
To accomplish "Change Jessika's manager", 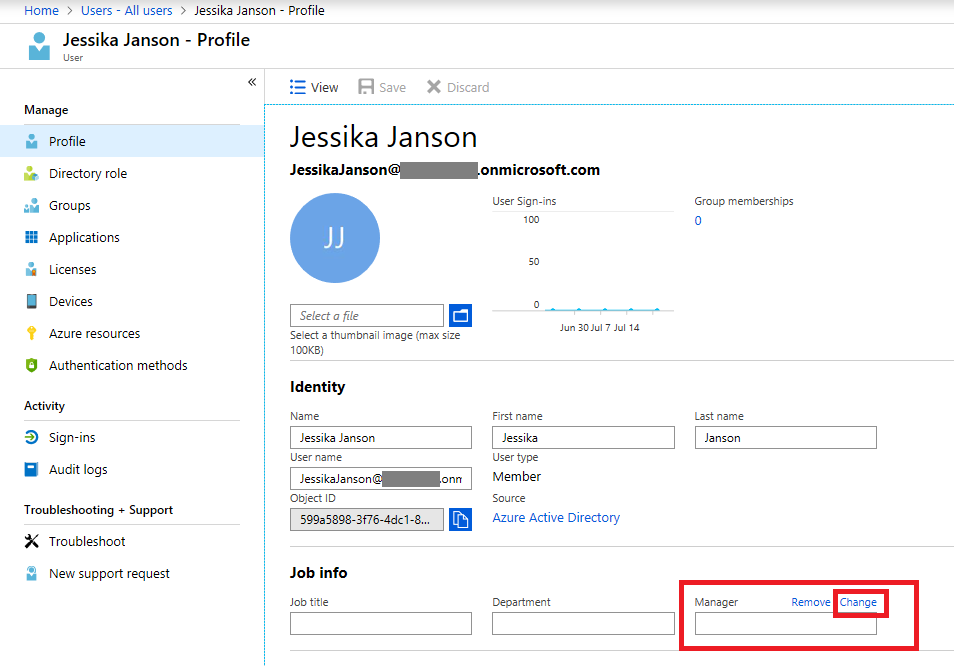I will (859, 602).
